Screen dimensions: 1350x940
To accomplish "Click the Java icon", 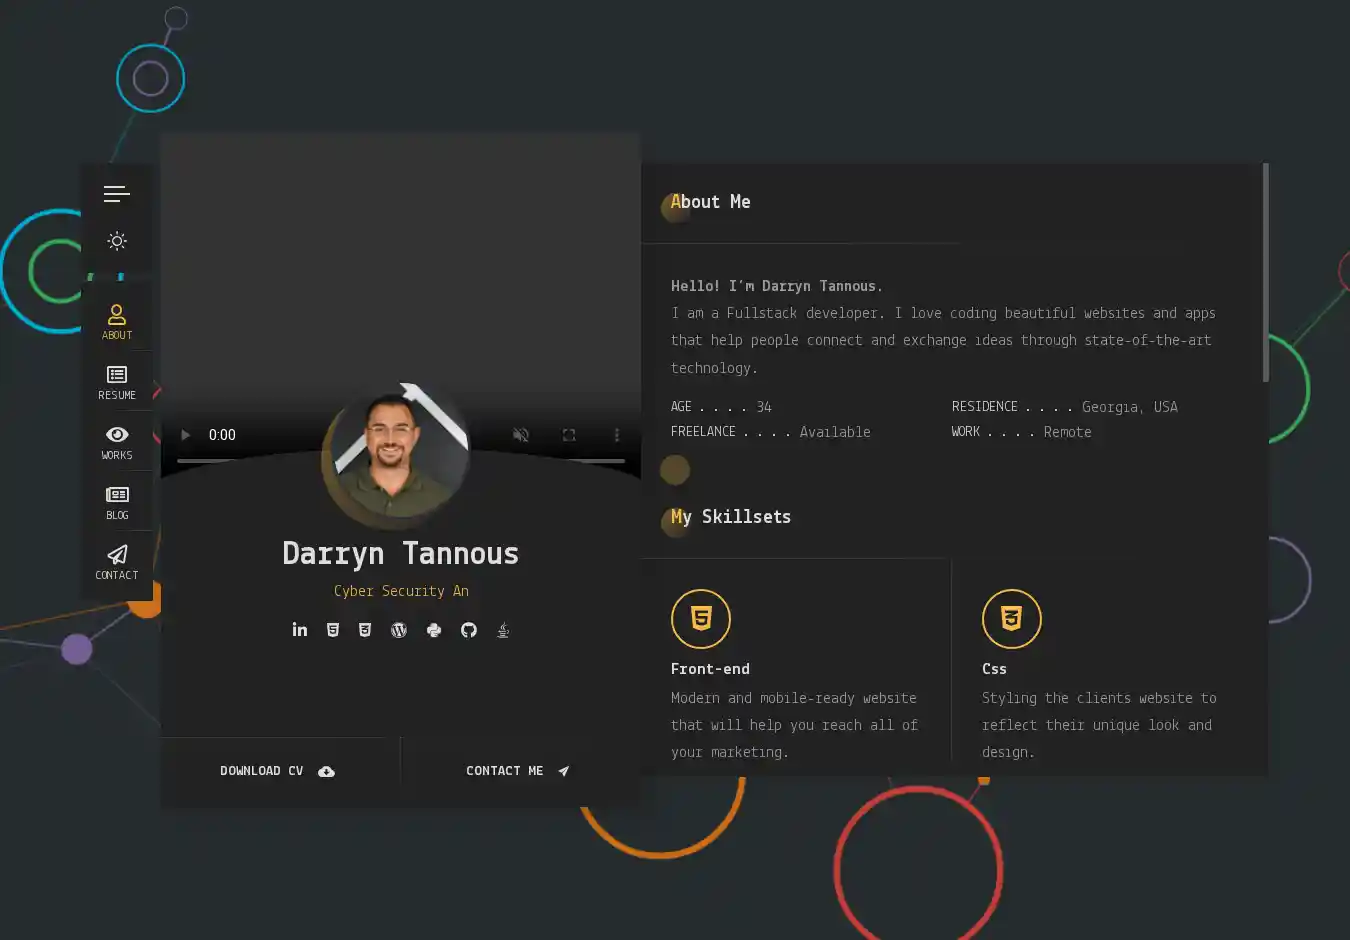I will pos(503,630).
